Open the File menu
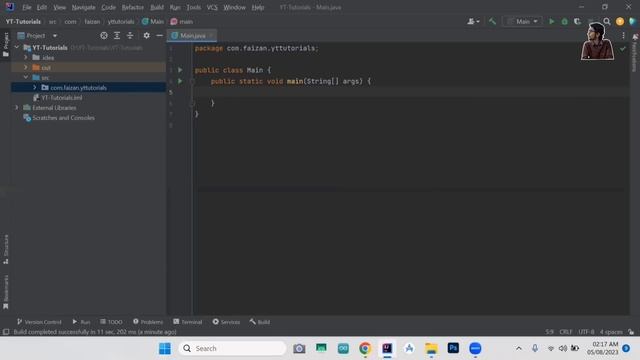This screenshot has width=640, height=360. [x=27, y=7]
